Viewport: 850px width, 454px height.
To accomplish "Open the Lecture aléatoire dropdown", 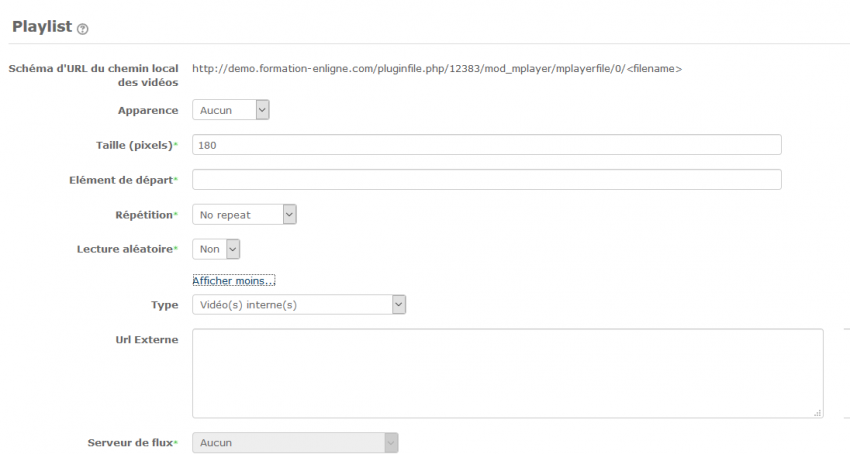I will [x=216, y=249].
